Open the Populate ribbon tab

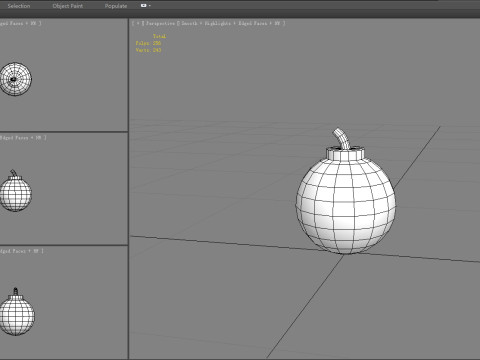(116, 6)
